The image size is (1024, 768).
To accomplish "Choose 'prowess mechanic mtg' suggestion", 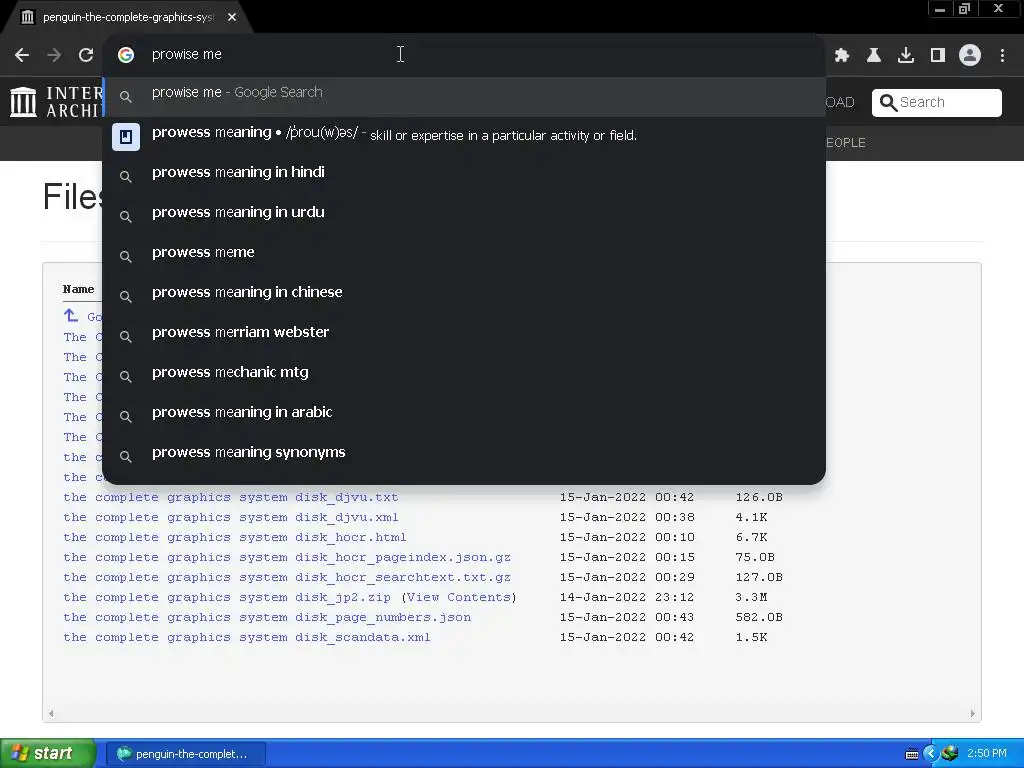I will [464, 376].
